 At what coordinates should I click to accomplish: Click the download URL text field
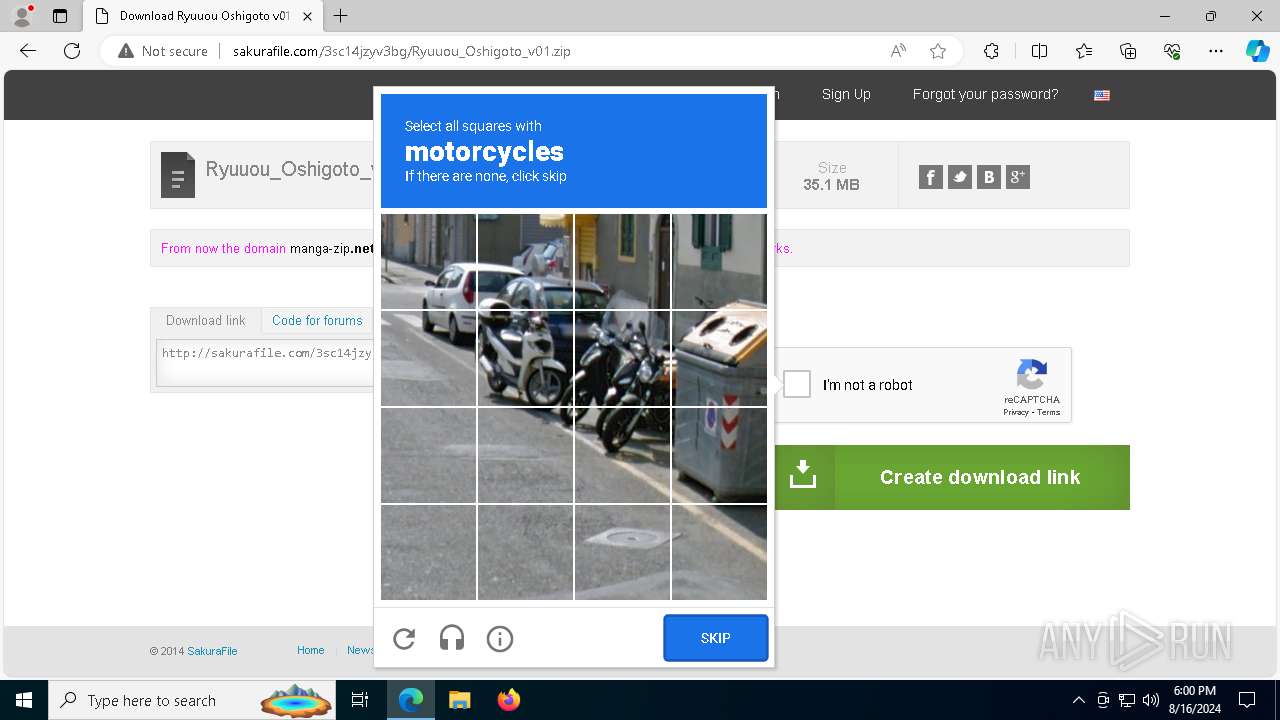(266, 362)
